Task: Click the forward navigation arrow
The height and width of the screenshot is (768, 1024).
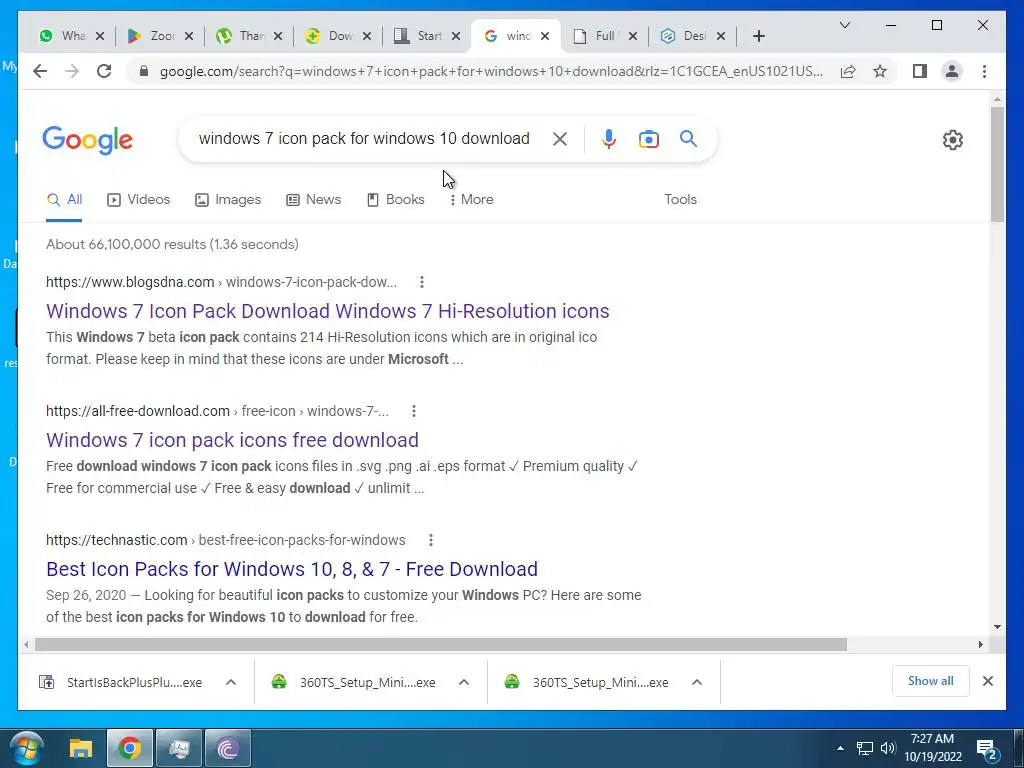Action: [72, 71]
